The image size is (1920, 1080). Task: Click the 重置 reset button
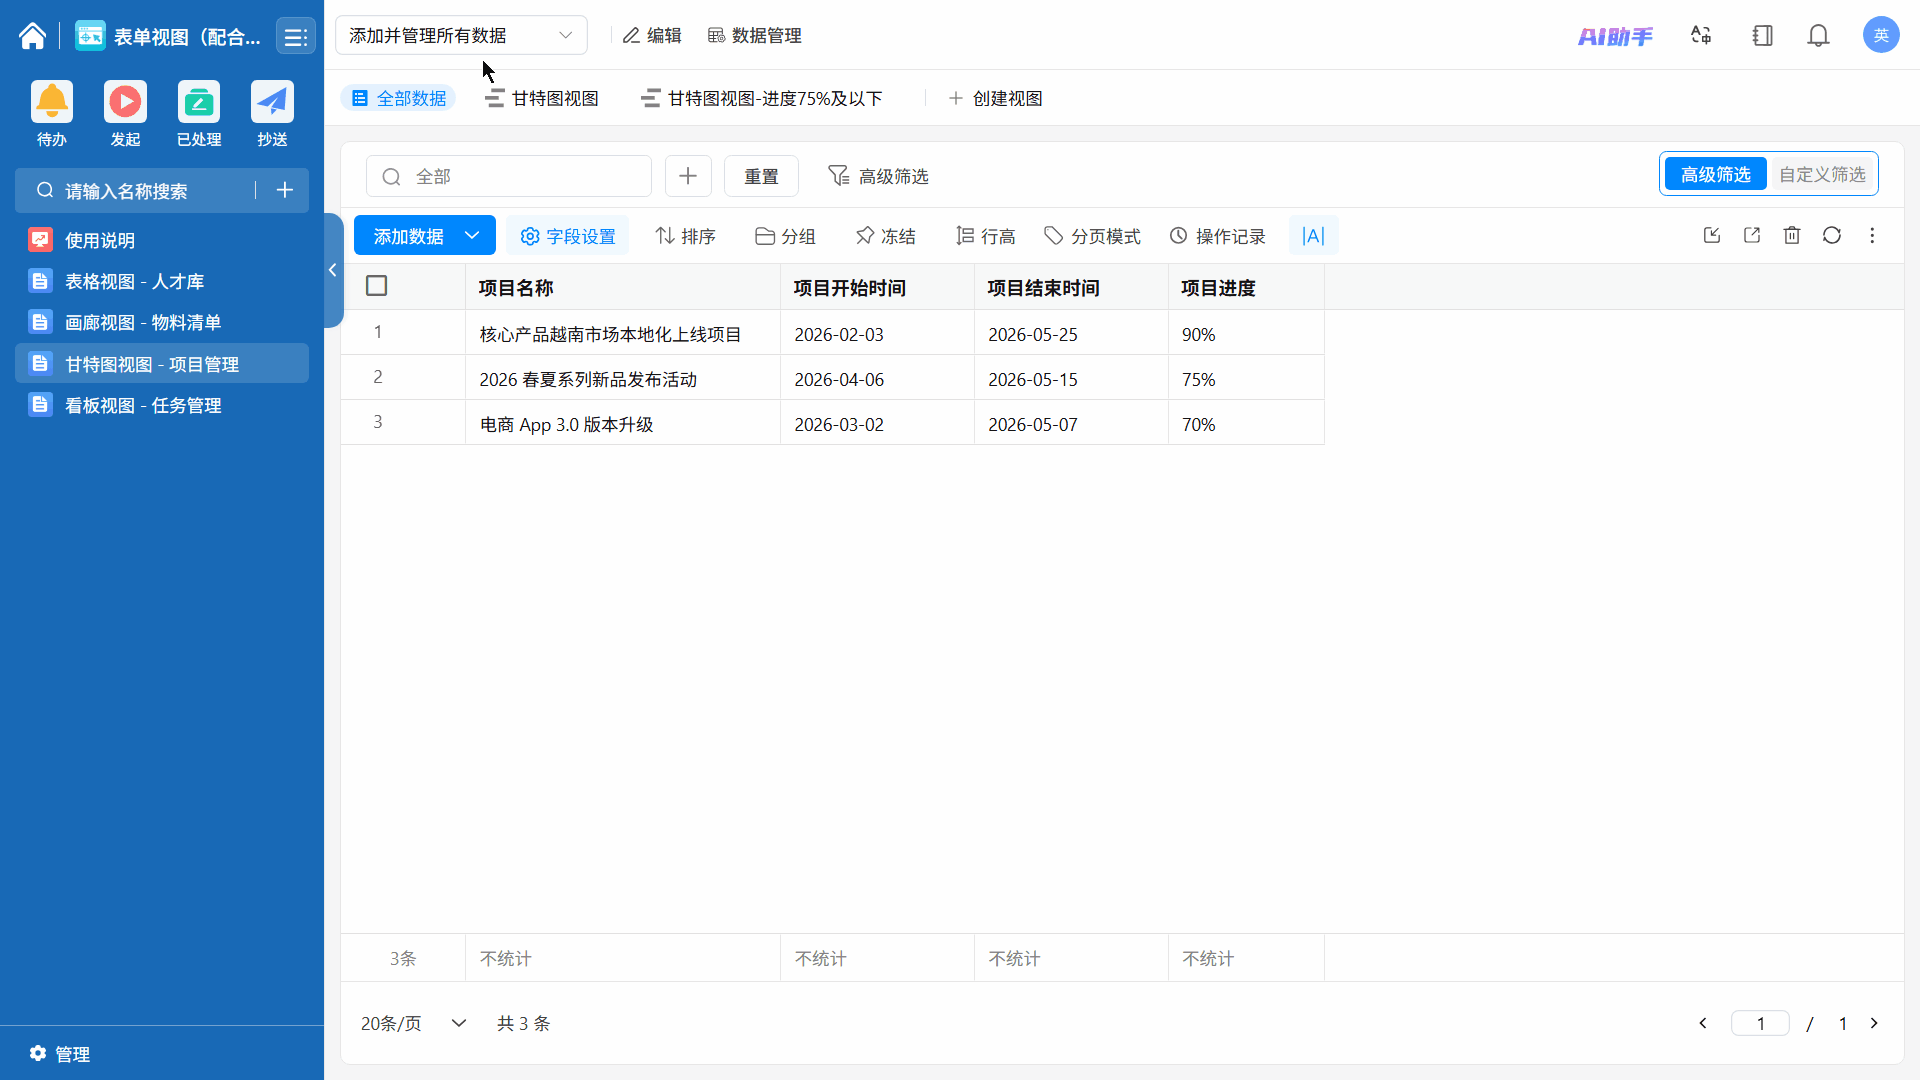(761, 176)
